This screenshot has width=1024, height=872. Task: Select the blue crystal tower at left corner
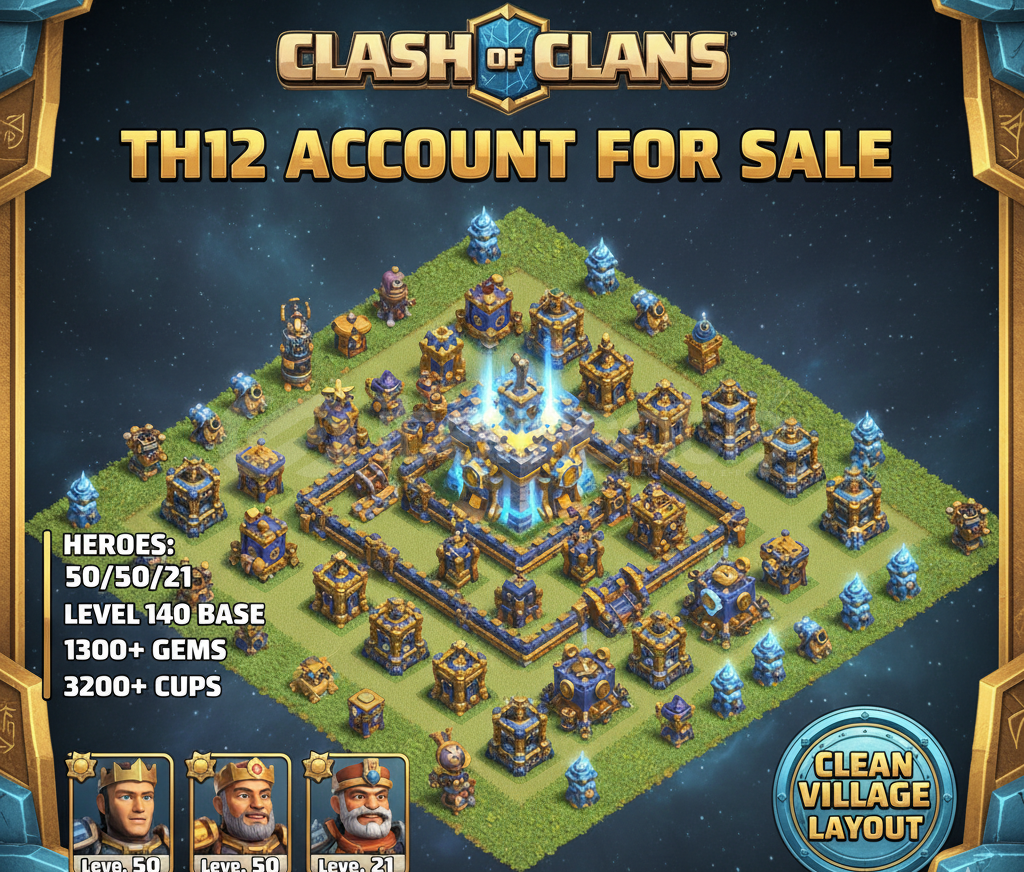pyautogui.click(x=84, y=500)
